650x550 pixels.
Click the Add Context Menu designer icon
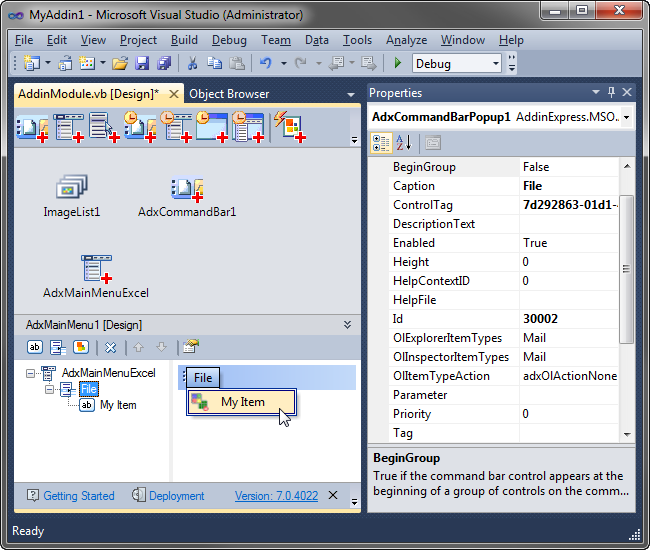coord(104,127)
